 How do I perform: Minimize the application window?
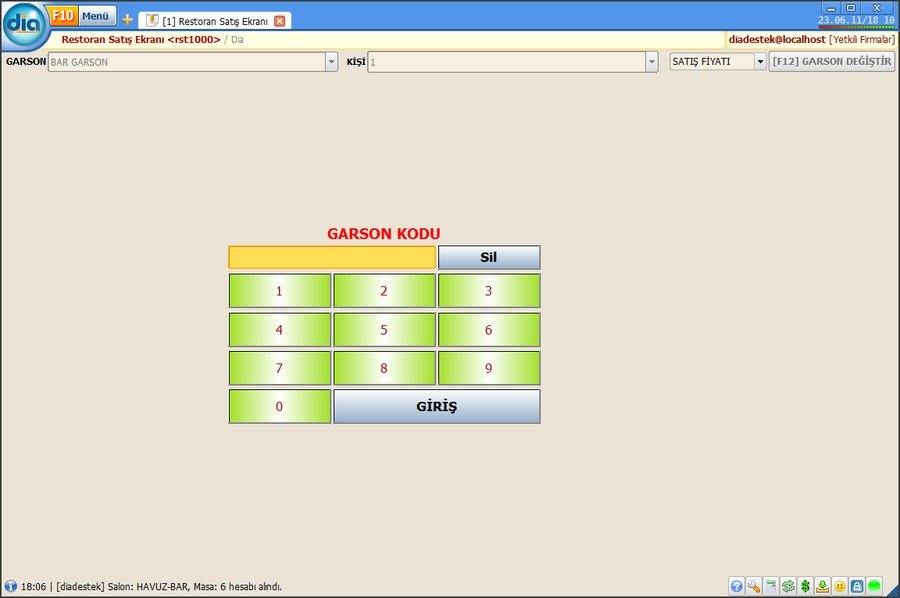(831, 8)
